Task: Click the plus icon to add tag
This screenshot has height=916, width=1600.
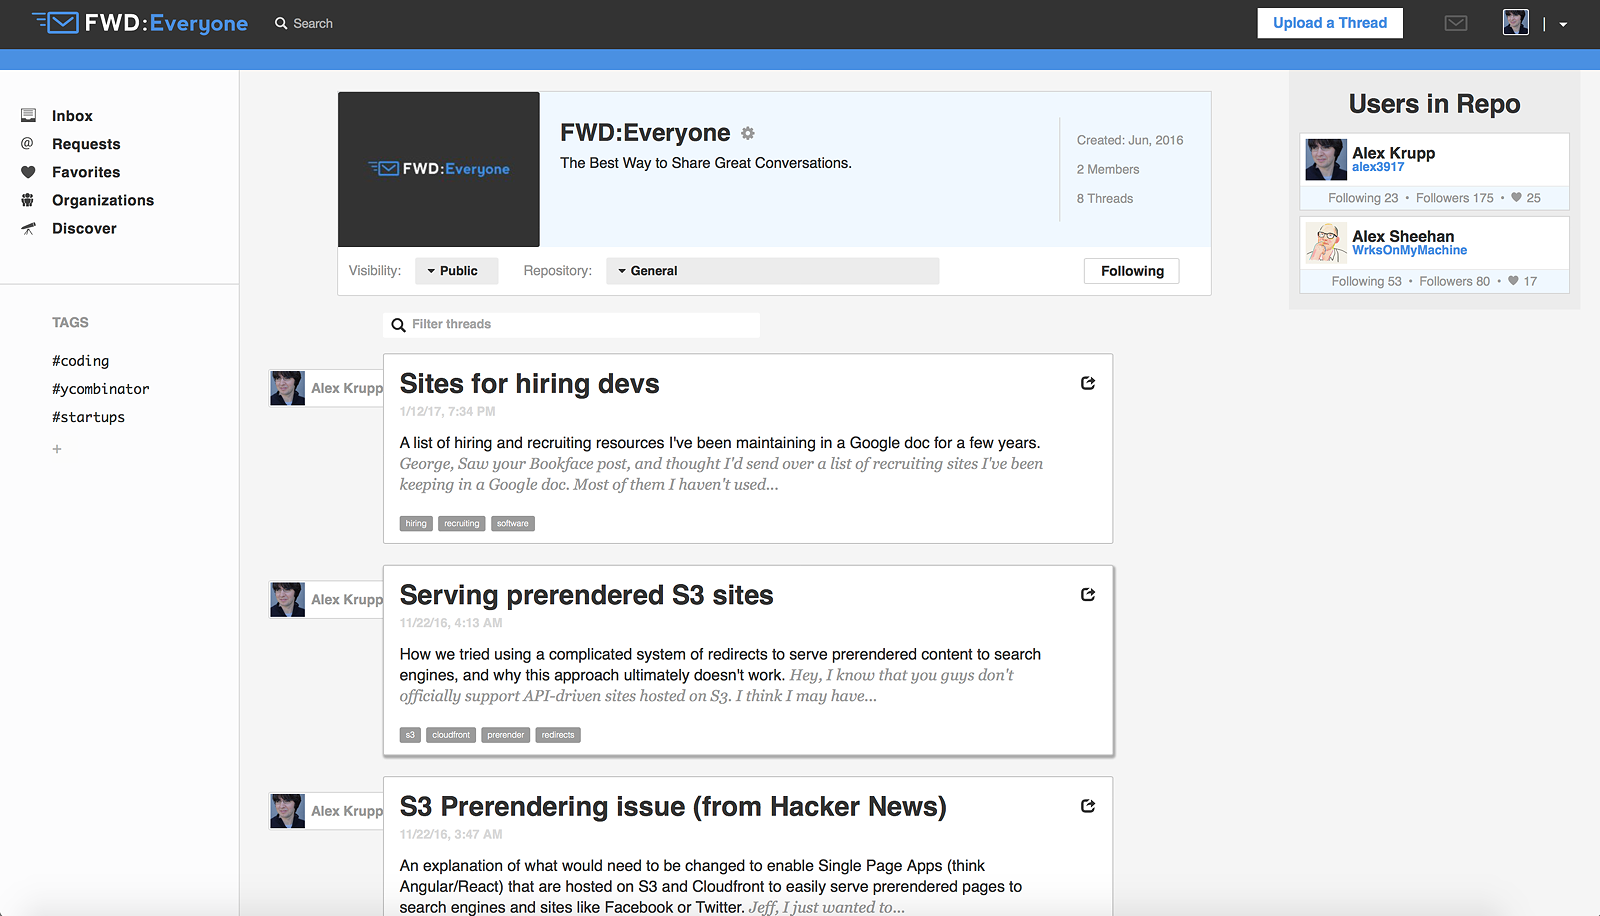Action: [57, 449]
